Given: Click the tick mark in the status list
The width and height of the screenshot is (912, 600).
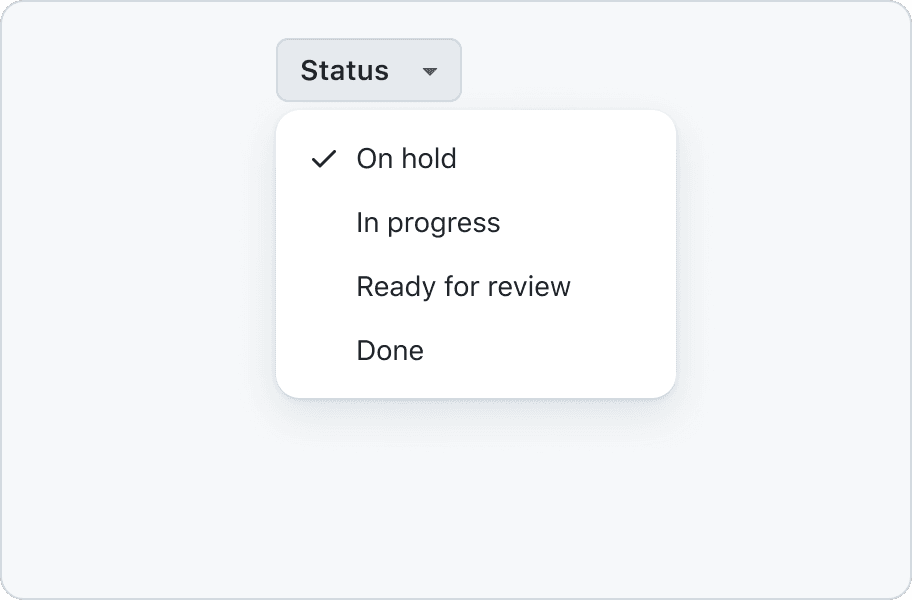Looking at the screenshot, I should [x=323, y=159].
